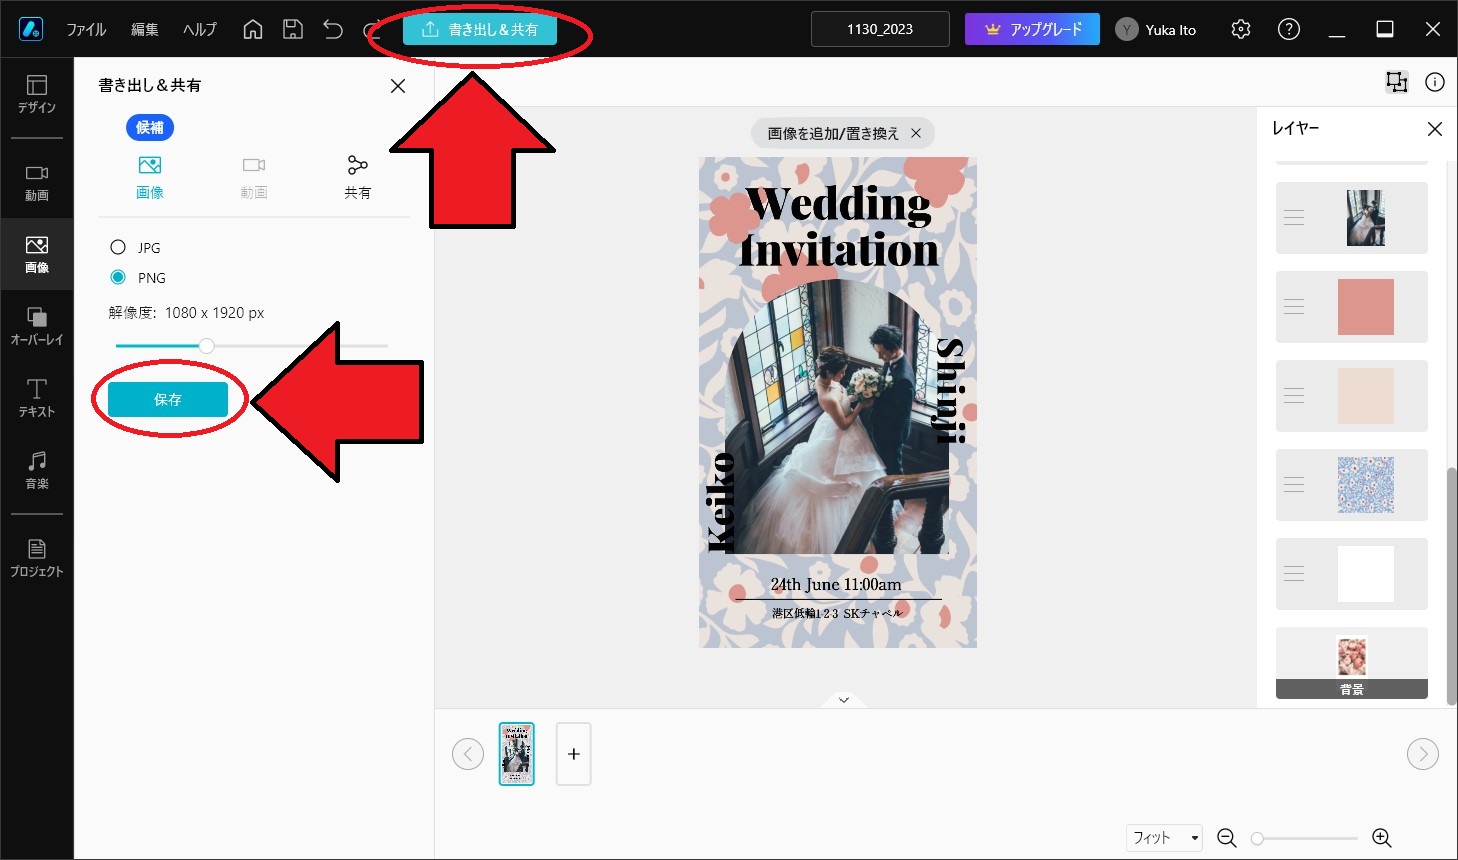The width and height of the screenshot is (1458, 860).
Task: Select the Shinji vertical text
Action: (x=951, y=390)
